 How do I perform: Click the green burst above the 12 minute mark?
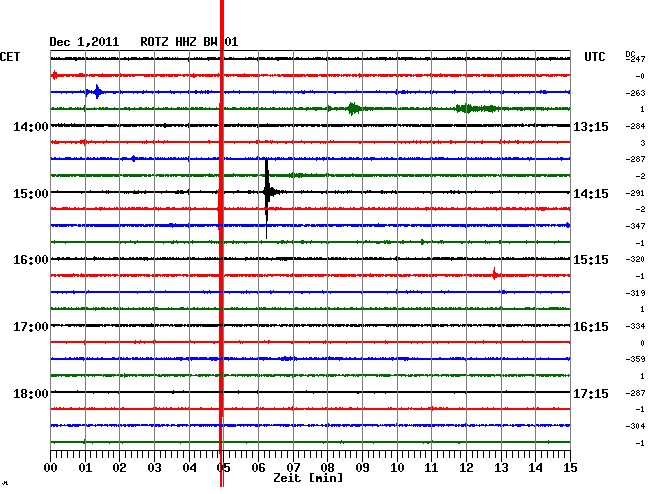click(x=475, y=109)
